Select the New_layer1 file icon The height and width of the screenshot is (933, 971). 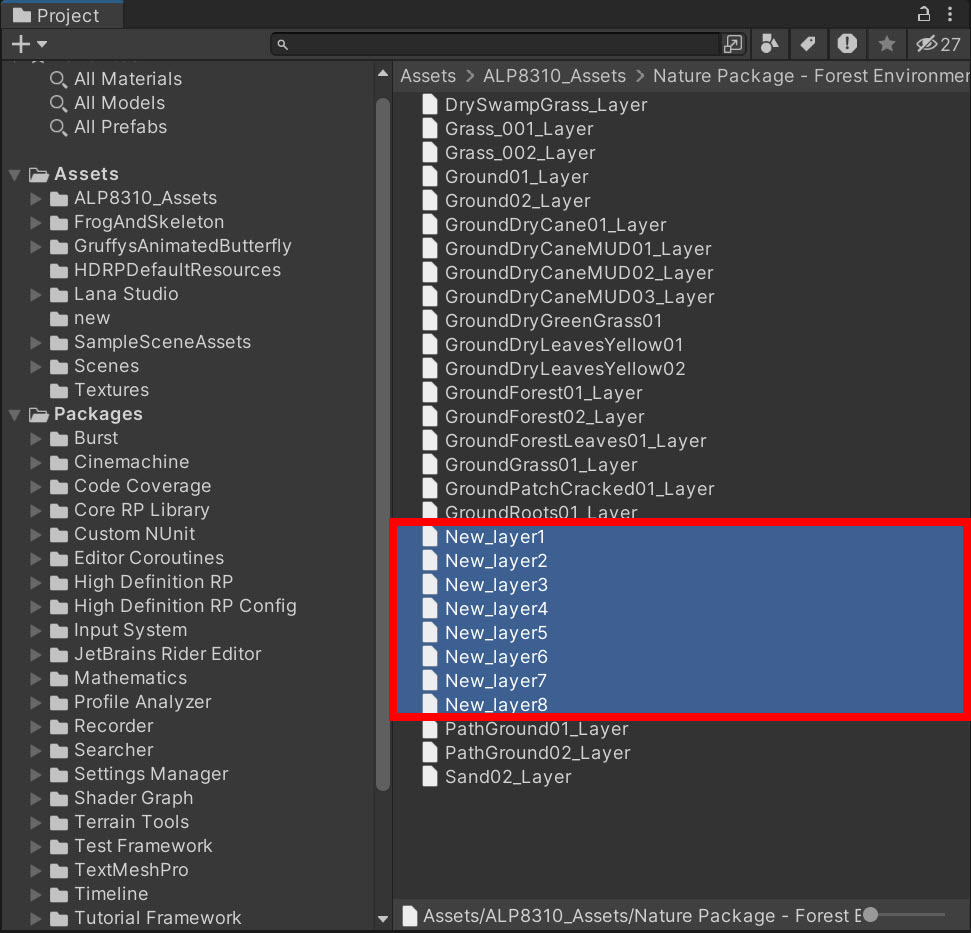coord(430,537)
